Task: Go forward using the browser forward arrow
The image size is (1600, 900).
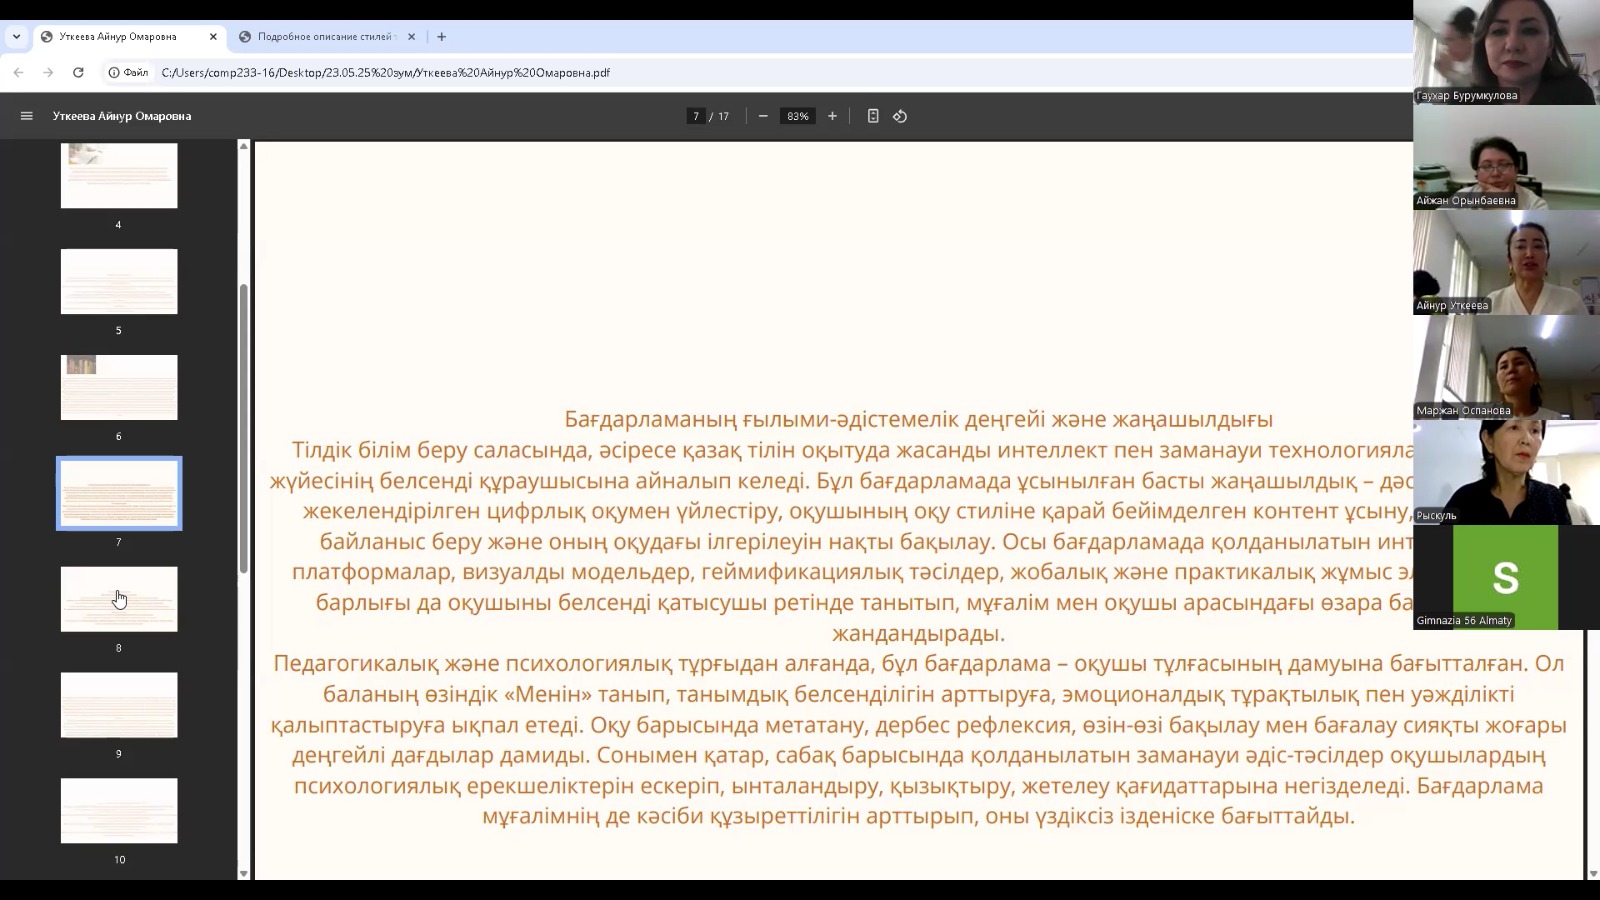Action: [48, 72]
